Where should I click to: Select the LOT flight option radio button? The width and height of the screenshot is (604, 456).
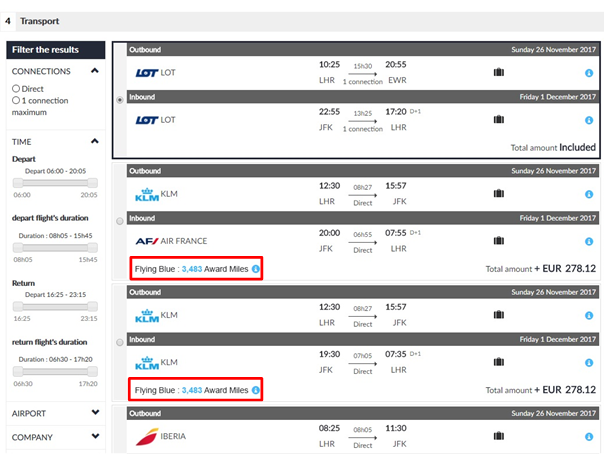pos(120,99)
